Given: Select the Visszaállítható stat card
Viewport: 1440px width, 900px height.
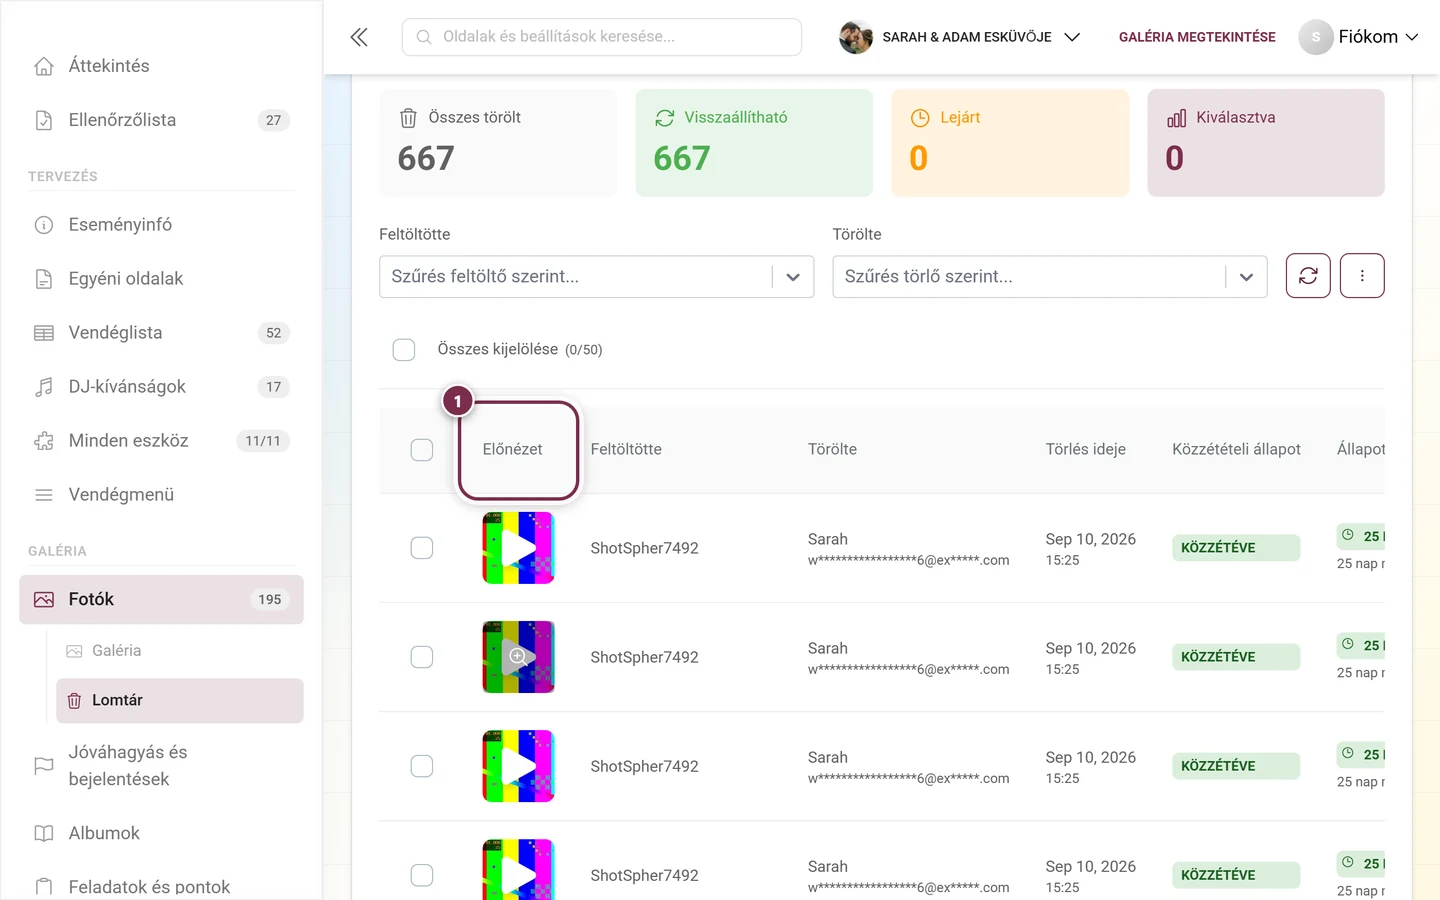Looking at the screenshot, I should (754, 143).
